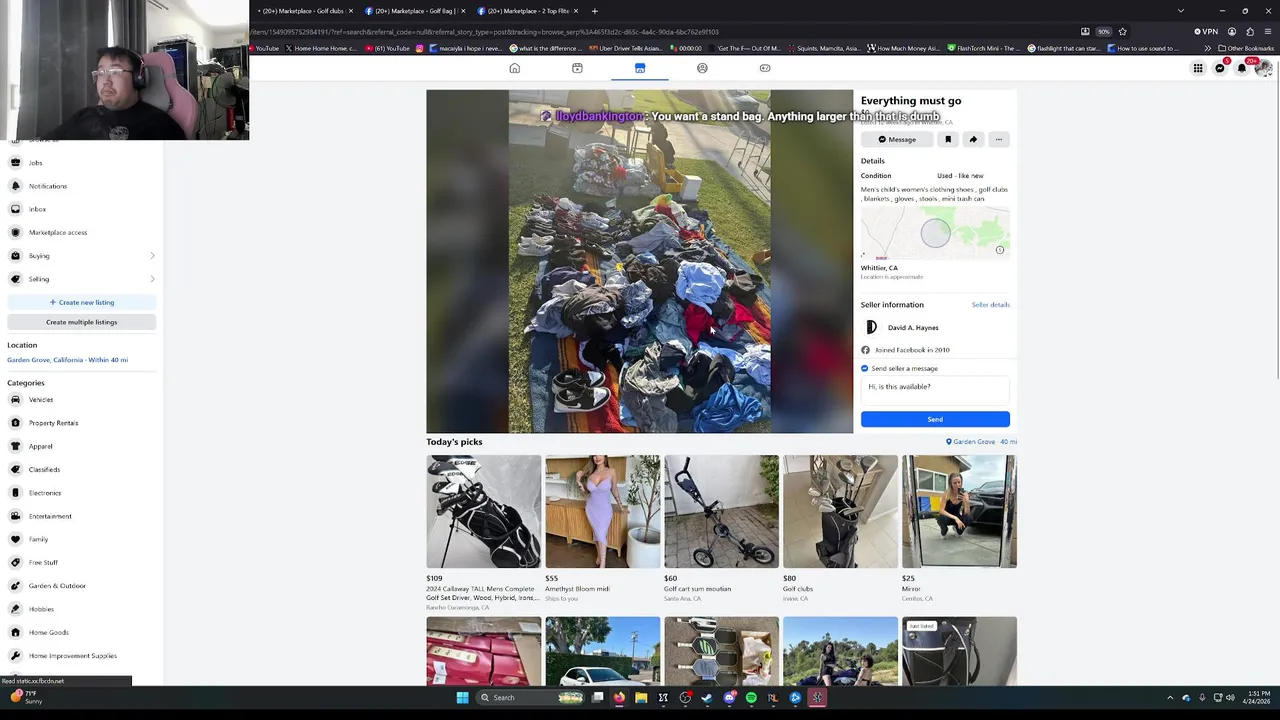
Task: Open the account profile picture menu
Action: [1264, 68]
